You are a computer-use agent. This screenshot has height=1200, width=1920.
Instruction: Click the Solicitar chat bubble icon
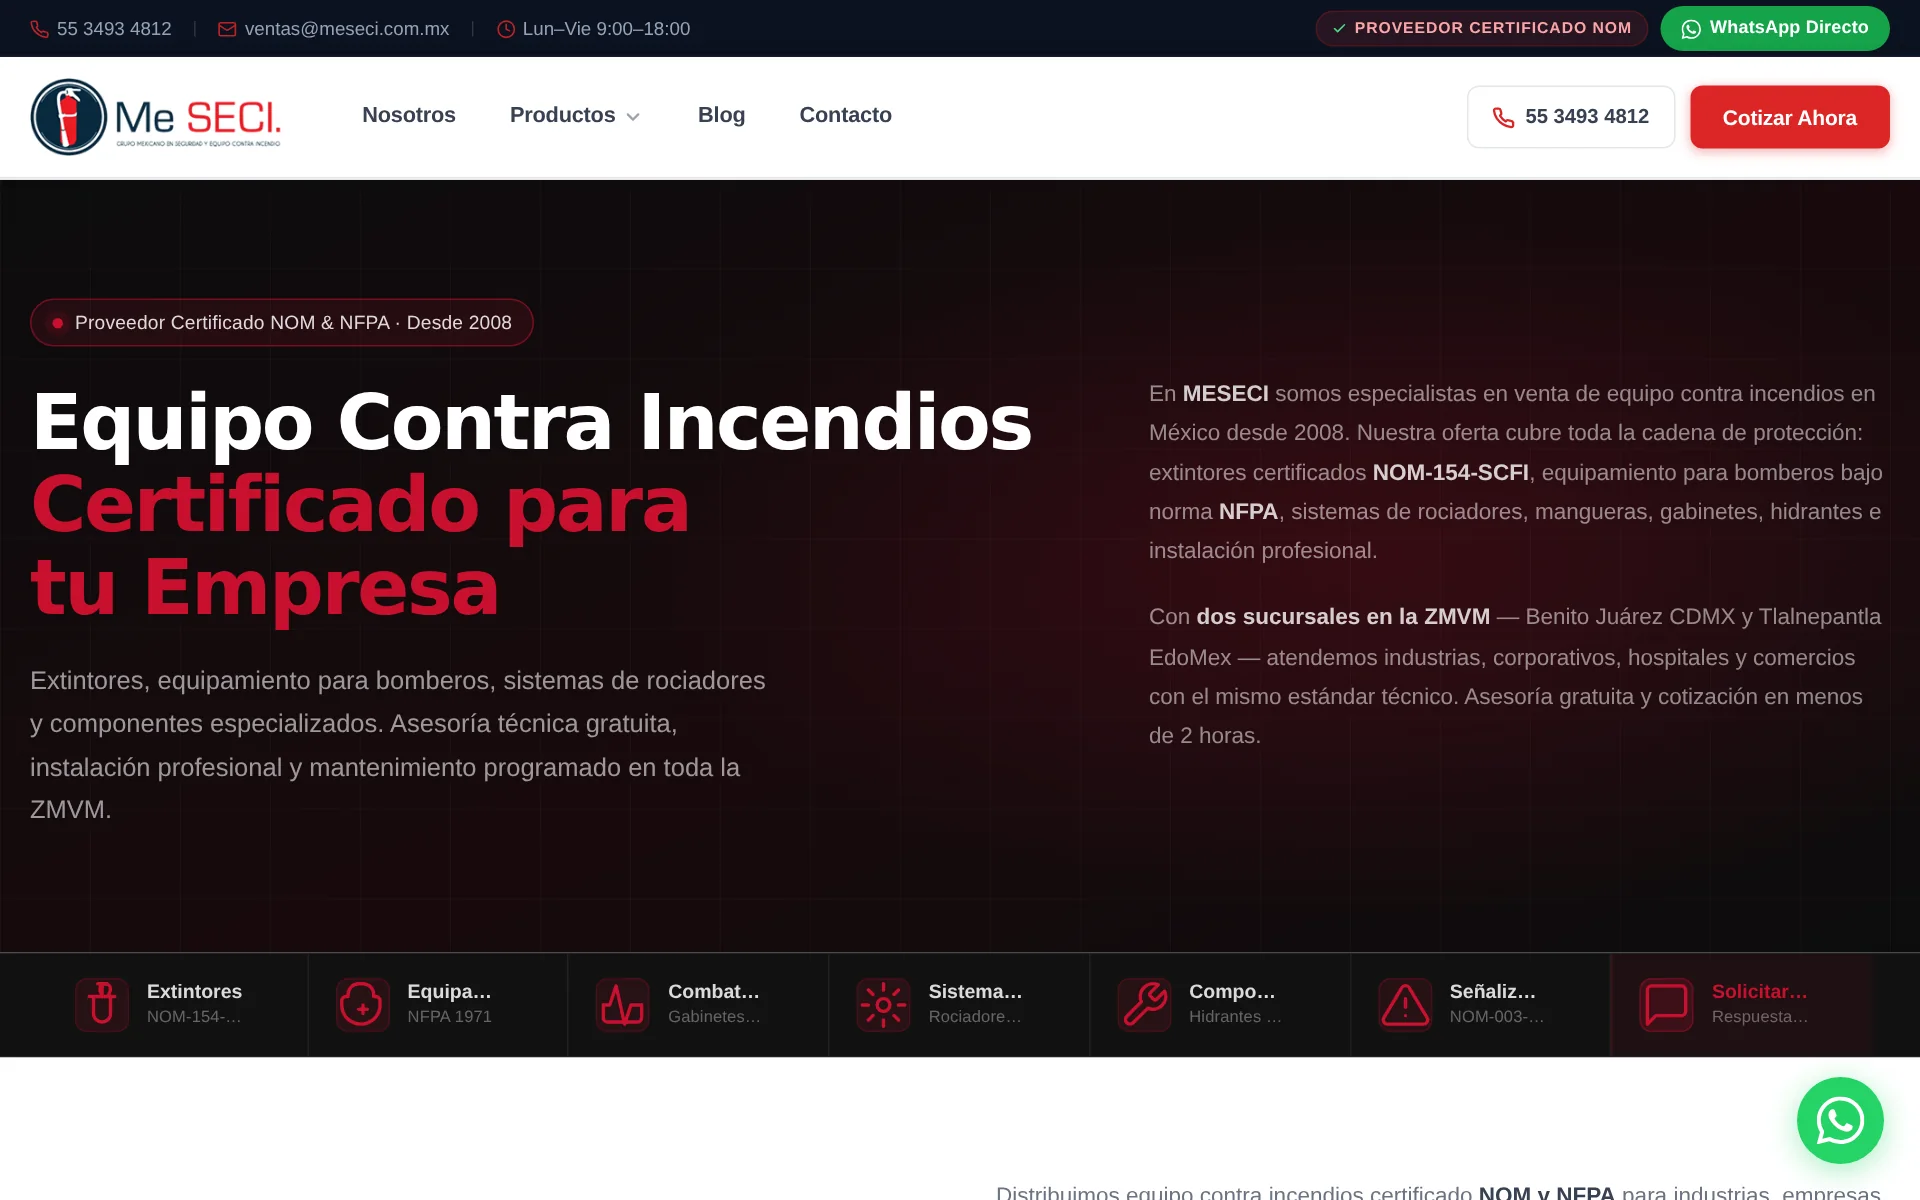(1666, 1004)
